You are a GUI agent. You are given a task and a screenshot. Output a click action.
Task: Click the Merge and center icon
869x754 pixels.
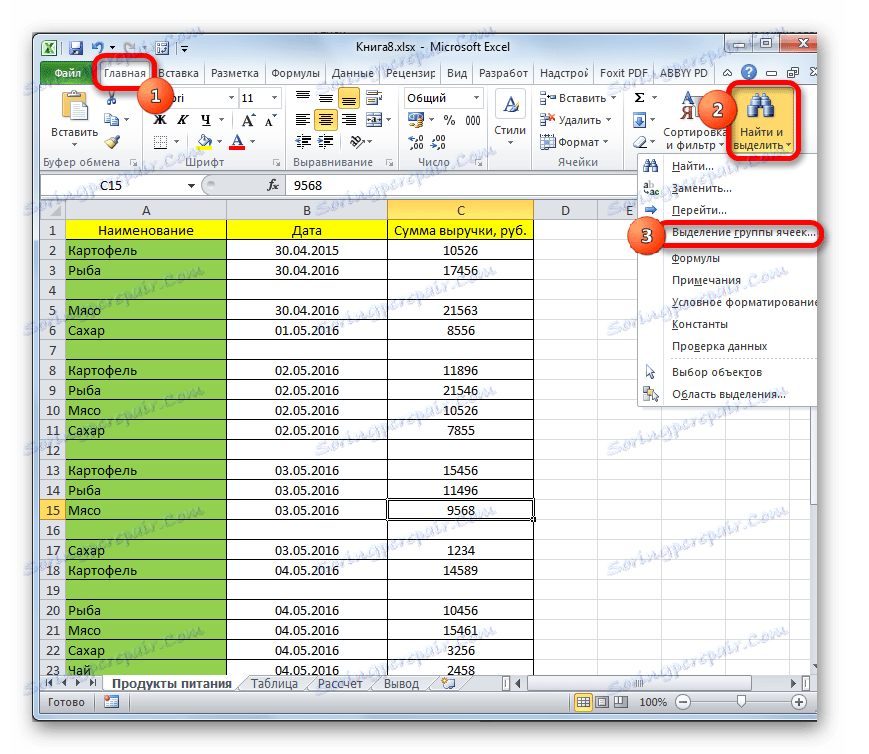point(374,120)
